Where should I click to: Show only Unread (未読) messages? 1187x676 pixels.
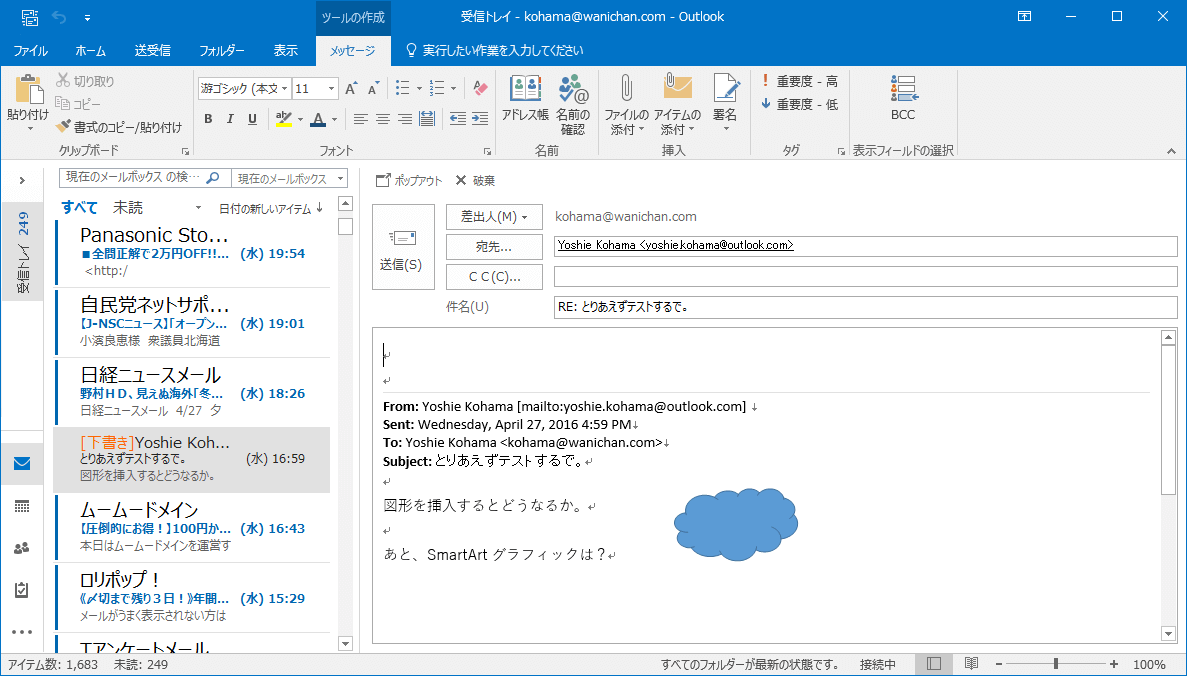pos(128,207)
